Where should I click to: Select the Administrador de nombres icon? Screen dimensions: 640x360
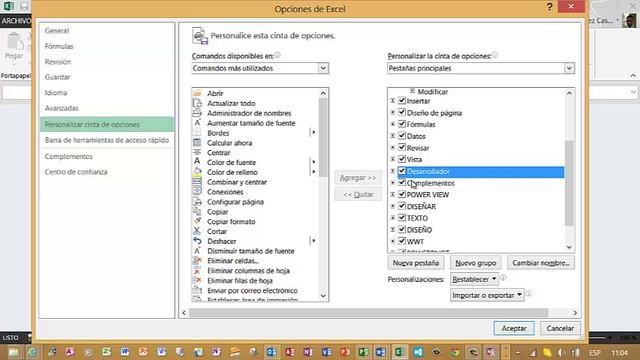tap(197, 113)
